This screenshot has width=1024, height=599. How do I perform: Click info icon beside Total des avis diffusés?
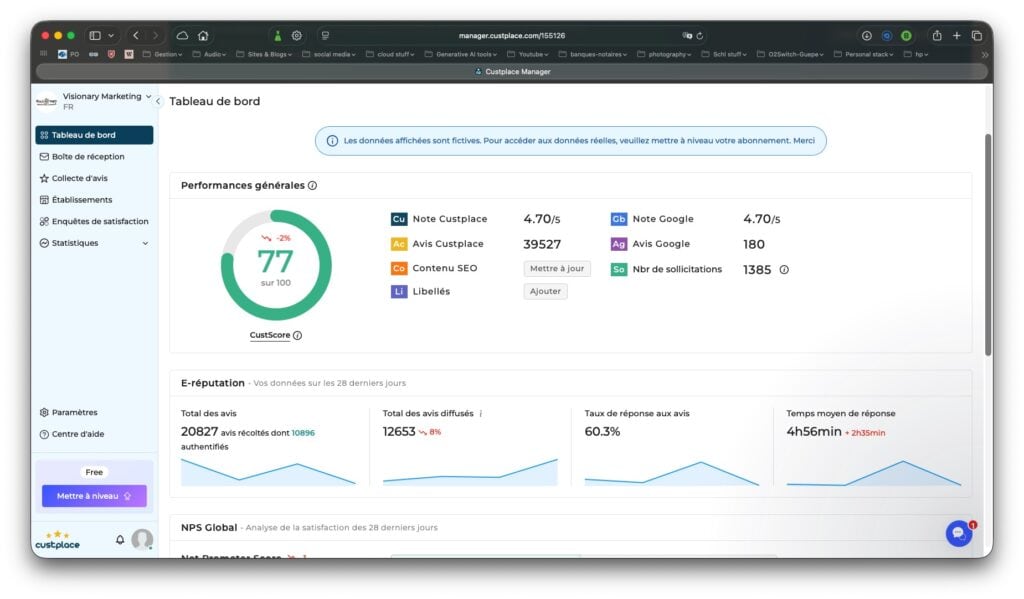pos(481,413)
